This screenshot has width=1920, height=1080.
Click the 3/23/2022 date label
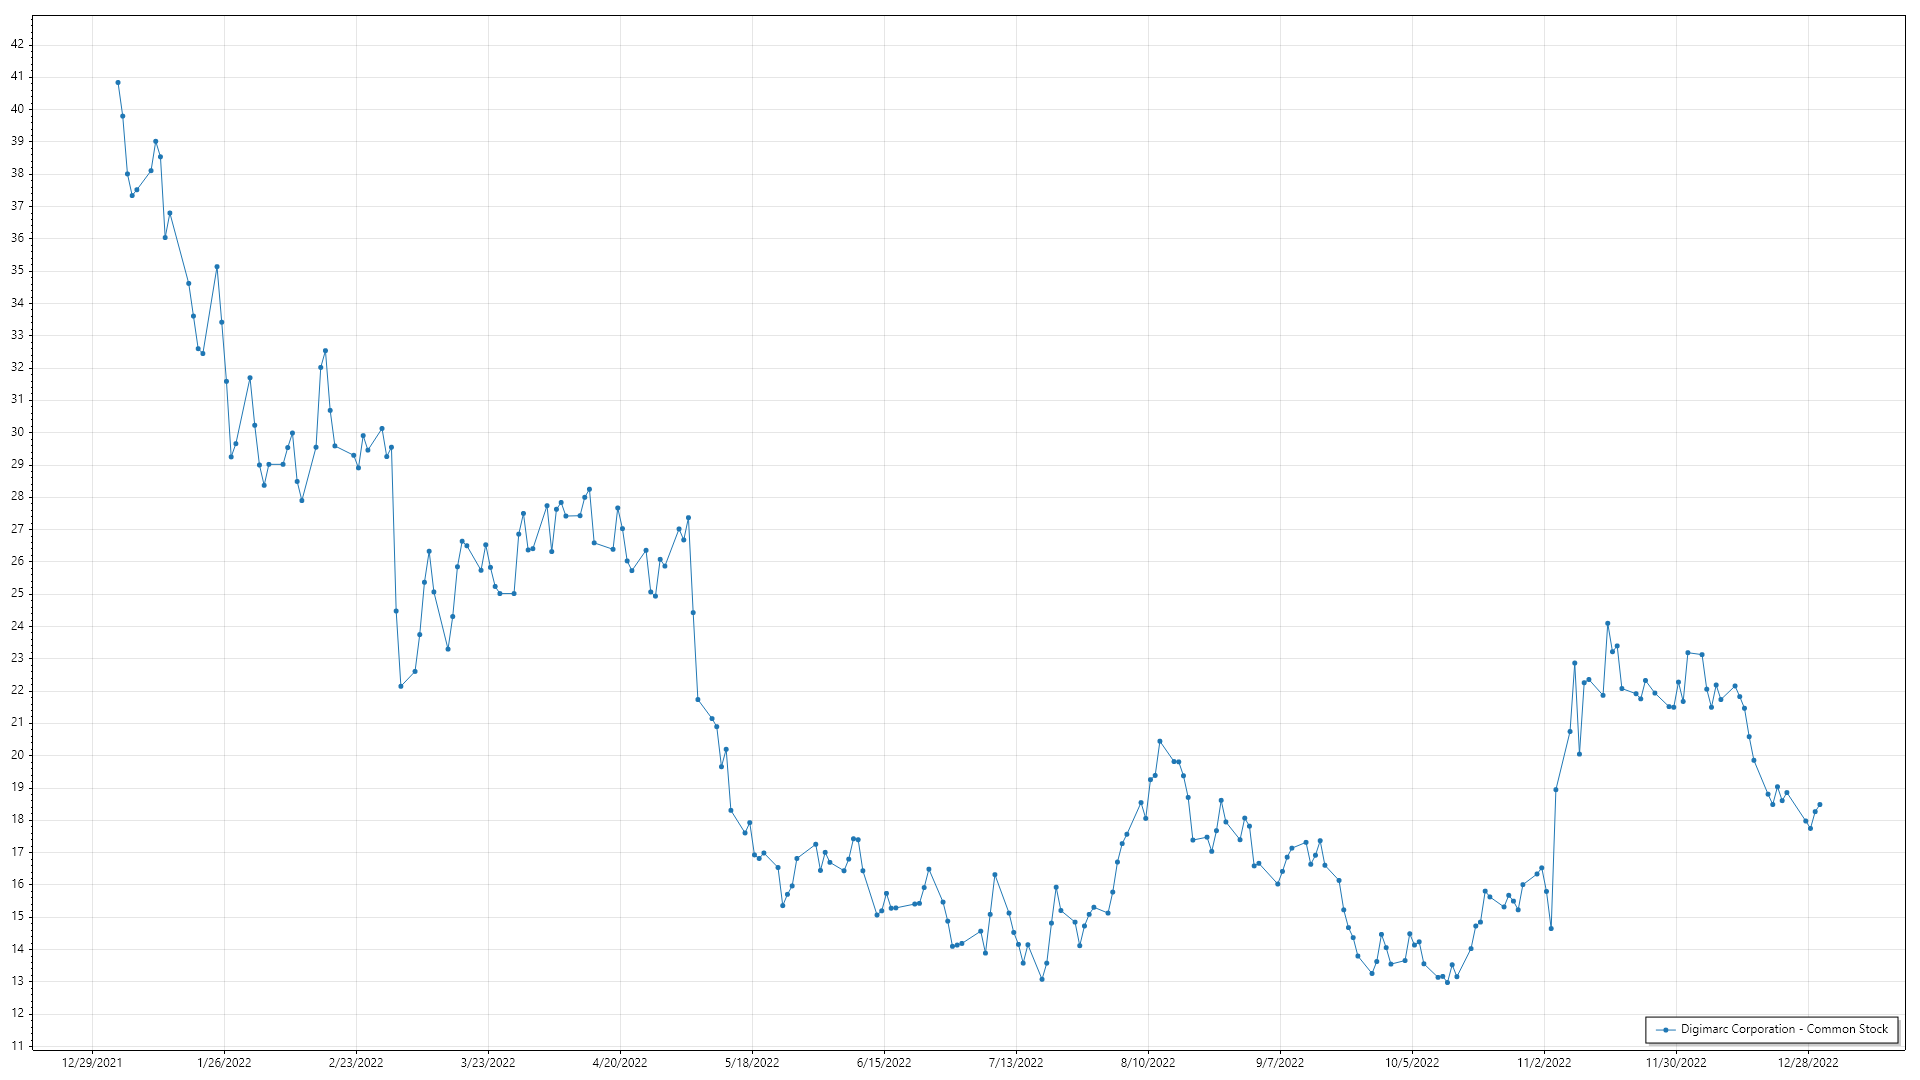(x=488, y=1063)
